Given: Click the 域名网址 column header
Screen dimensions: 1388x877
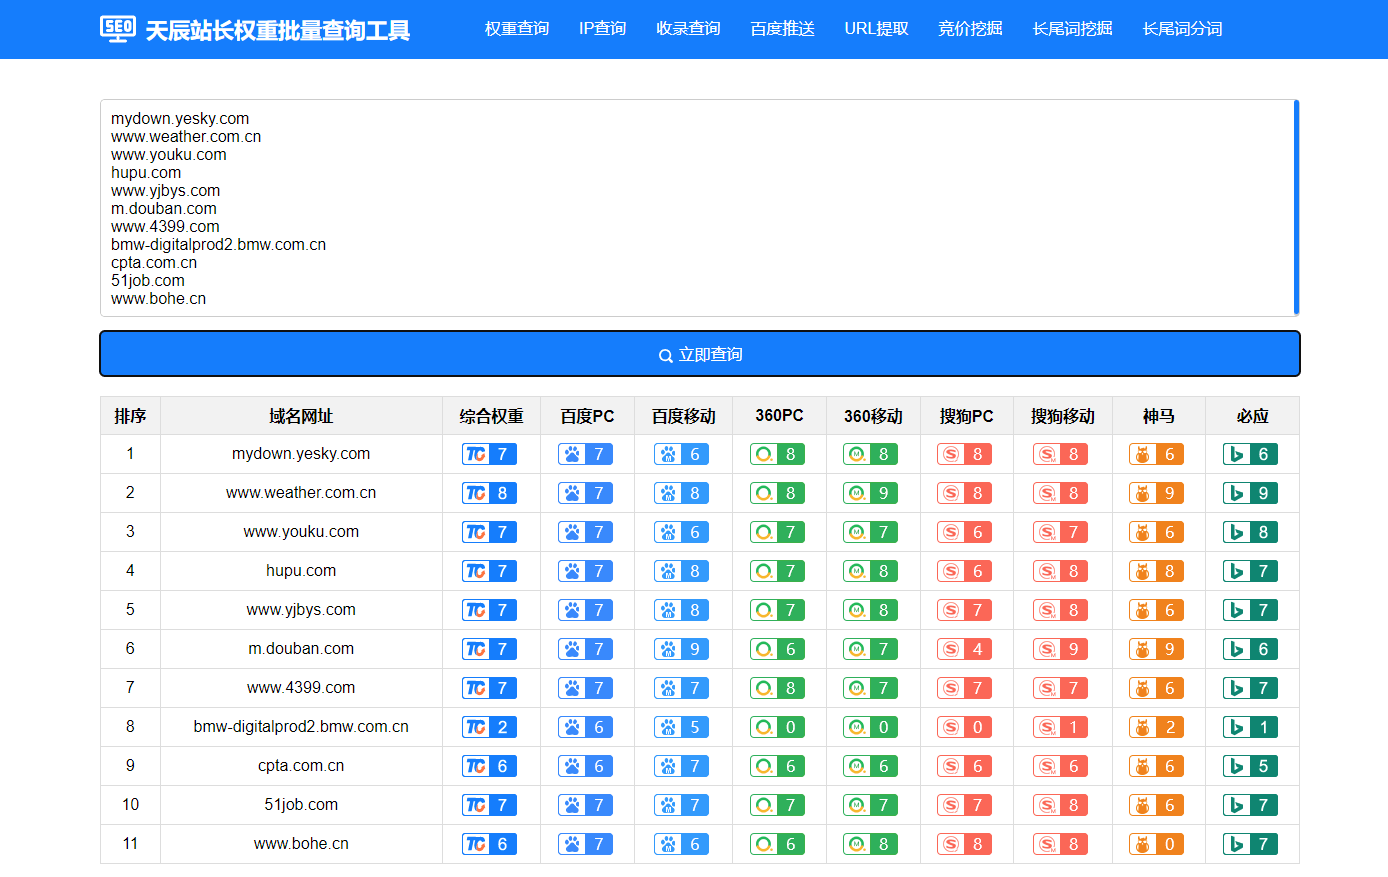Looking at the screenshot, I should click(301, 416).
